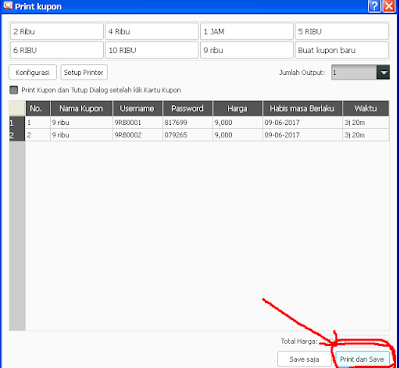Screen dimensions: 400x368
Task: Toggle Print Kupon dan Tutup Dialog checkbox
Action: click(x=14, y=90)
